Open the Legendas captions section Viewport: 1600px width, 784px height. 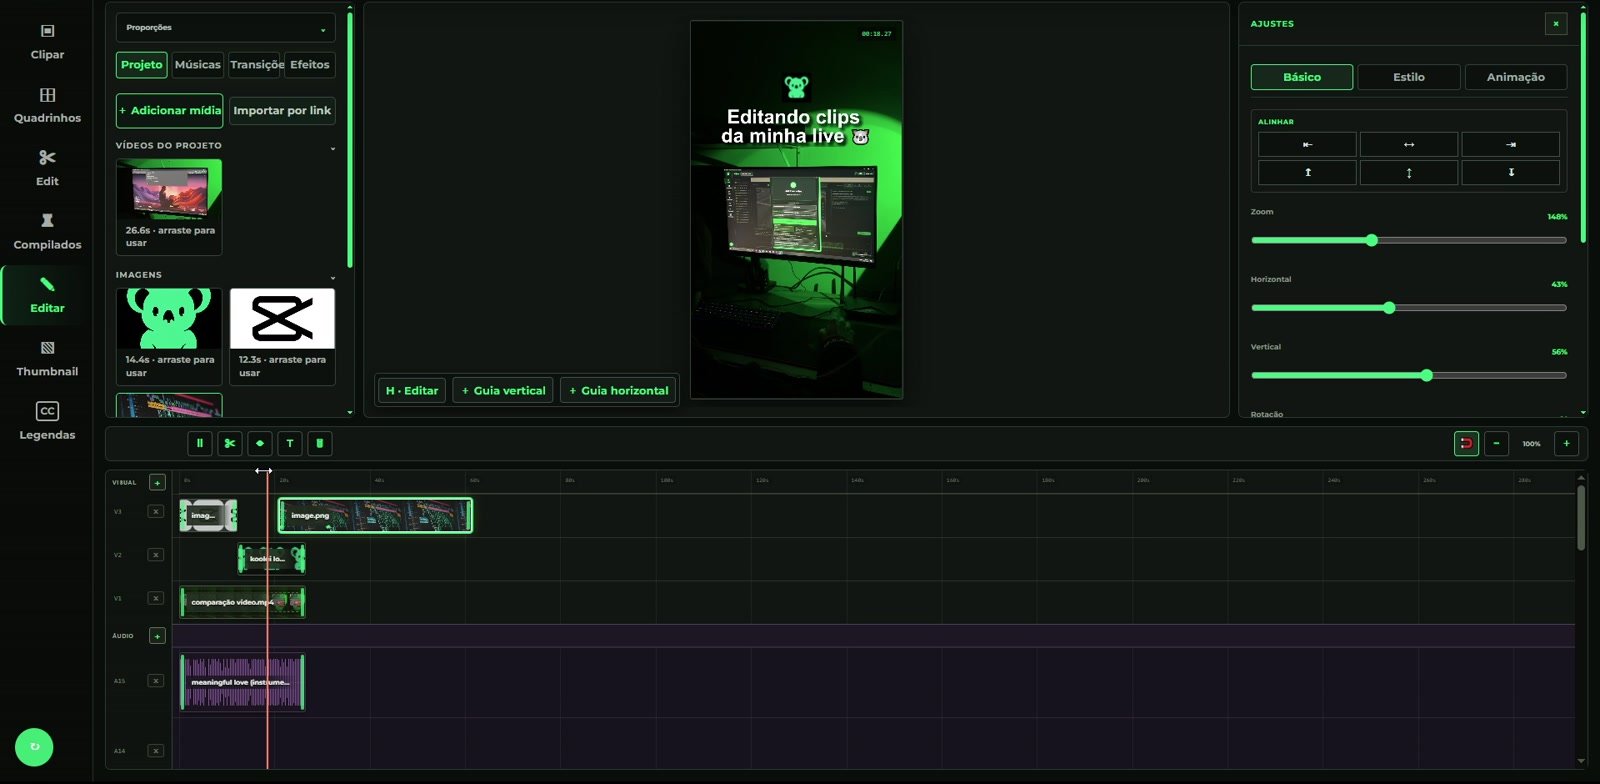point(47,421)
